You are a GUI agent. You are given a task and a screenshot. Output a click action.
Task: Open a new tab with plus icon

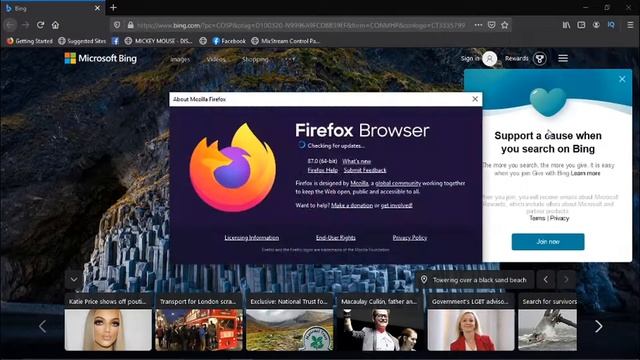coord(113,7)
